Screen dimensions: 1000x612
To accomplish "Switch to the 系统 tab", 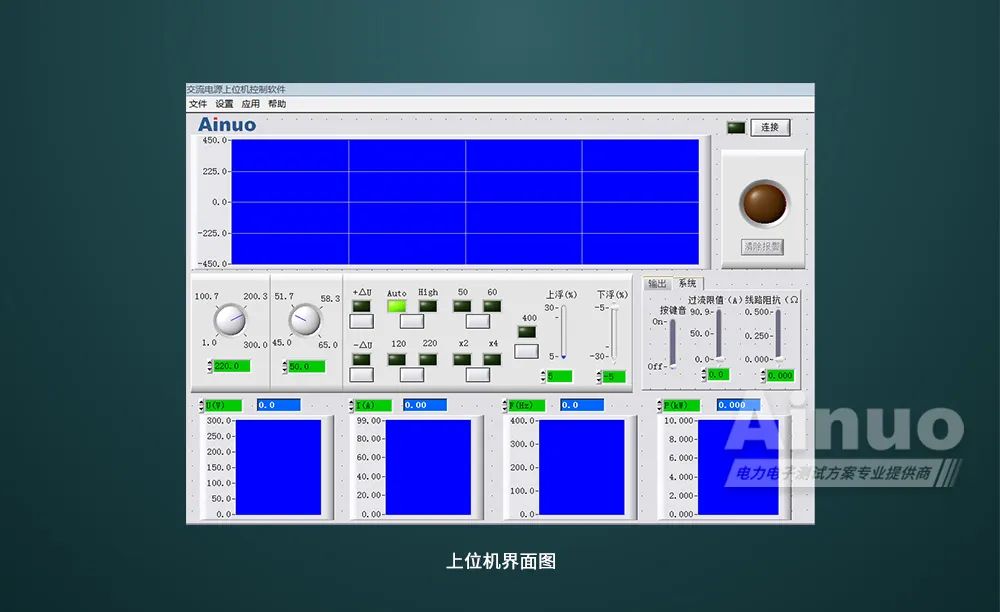I will [687, 284].
